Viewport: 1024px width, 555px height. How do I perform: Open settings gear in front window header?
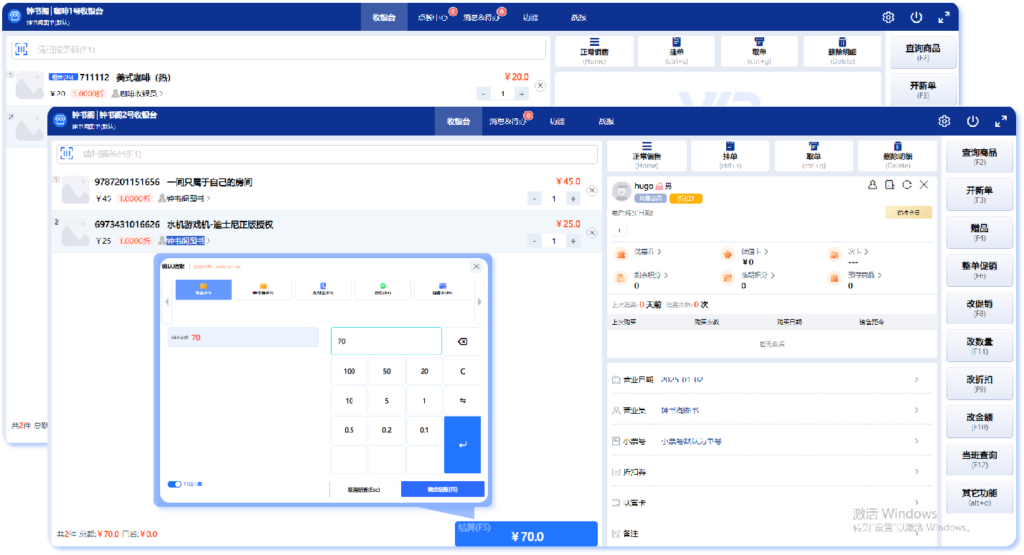[943, 121]
